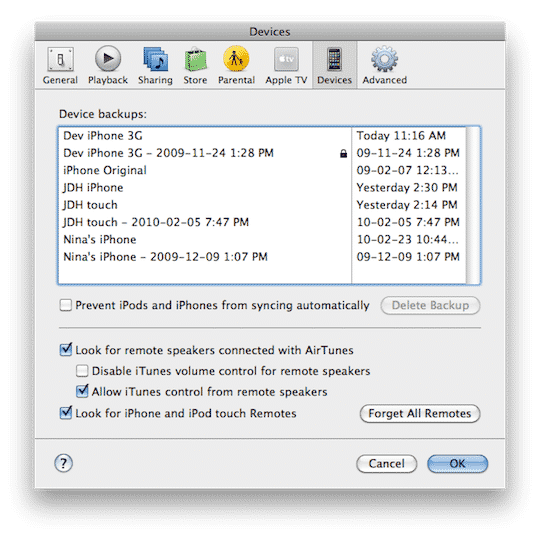The width and height of the screenshot is (540, 536).
Task: Click Forget All Remotes
Action: click(420, 413)
